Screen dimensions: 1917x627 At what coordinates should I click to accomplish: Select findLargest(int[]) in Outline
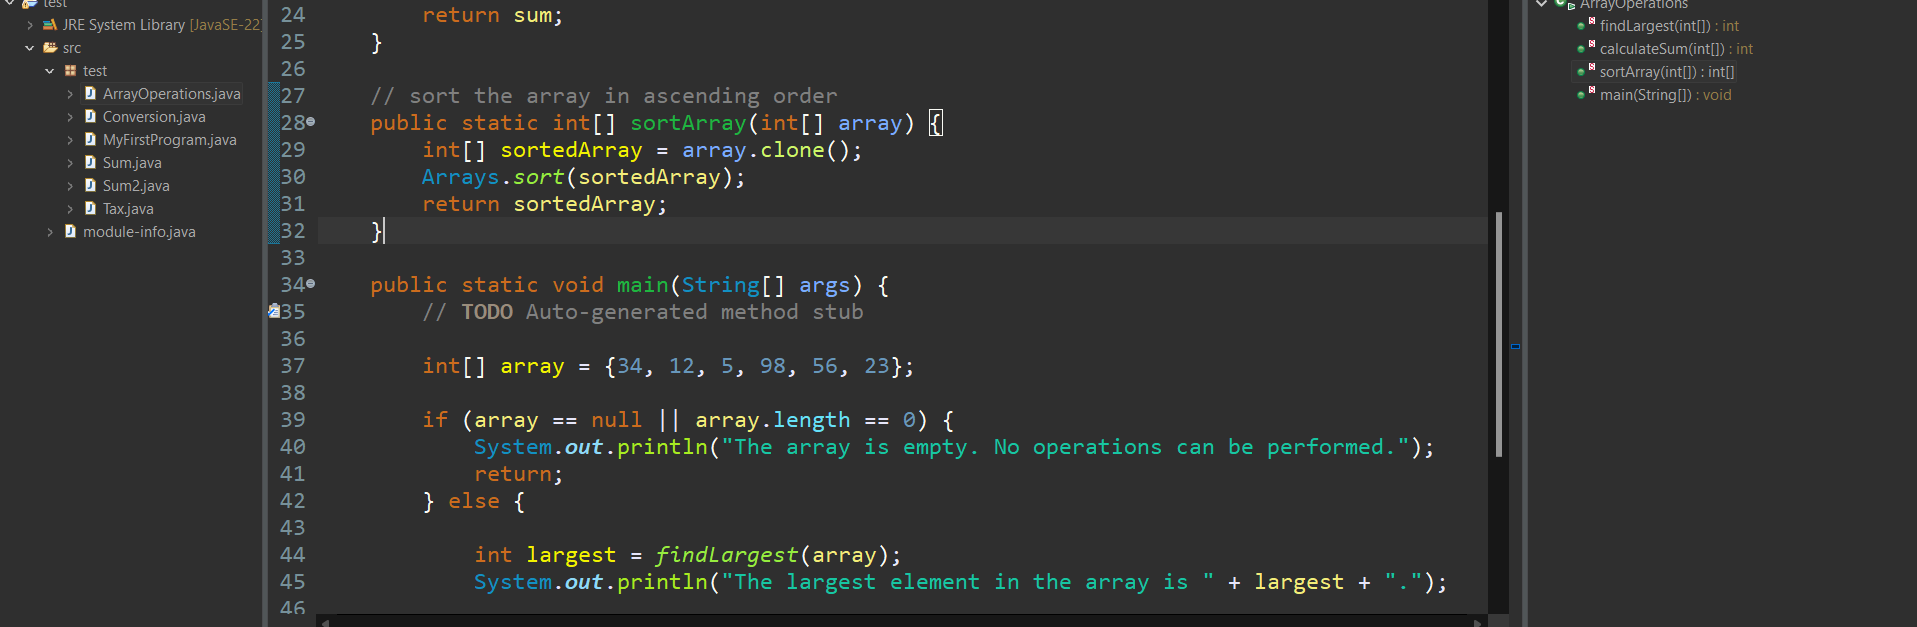(x=1669, y=26)
